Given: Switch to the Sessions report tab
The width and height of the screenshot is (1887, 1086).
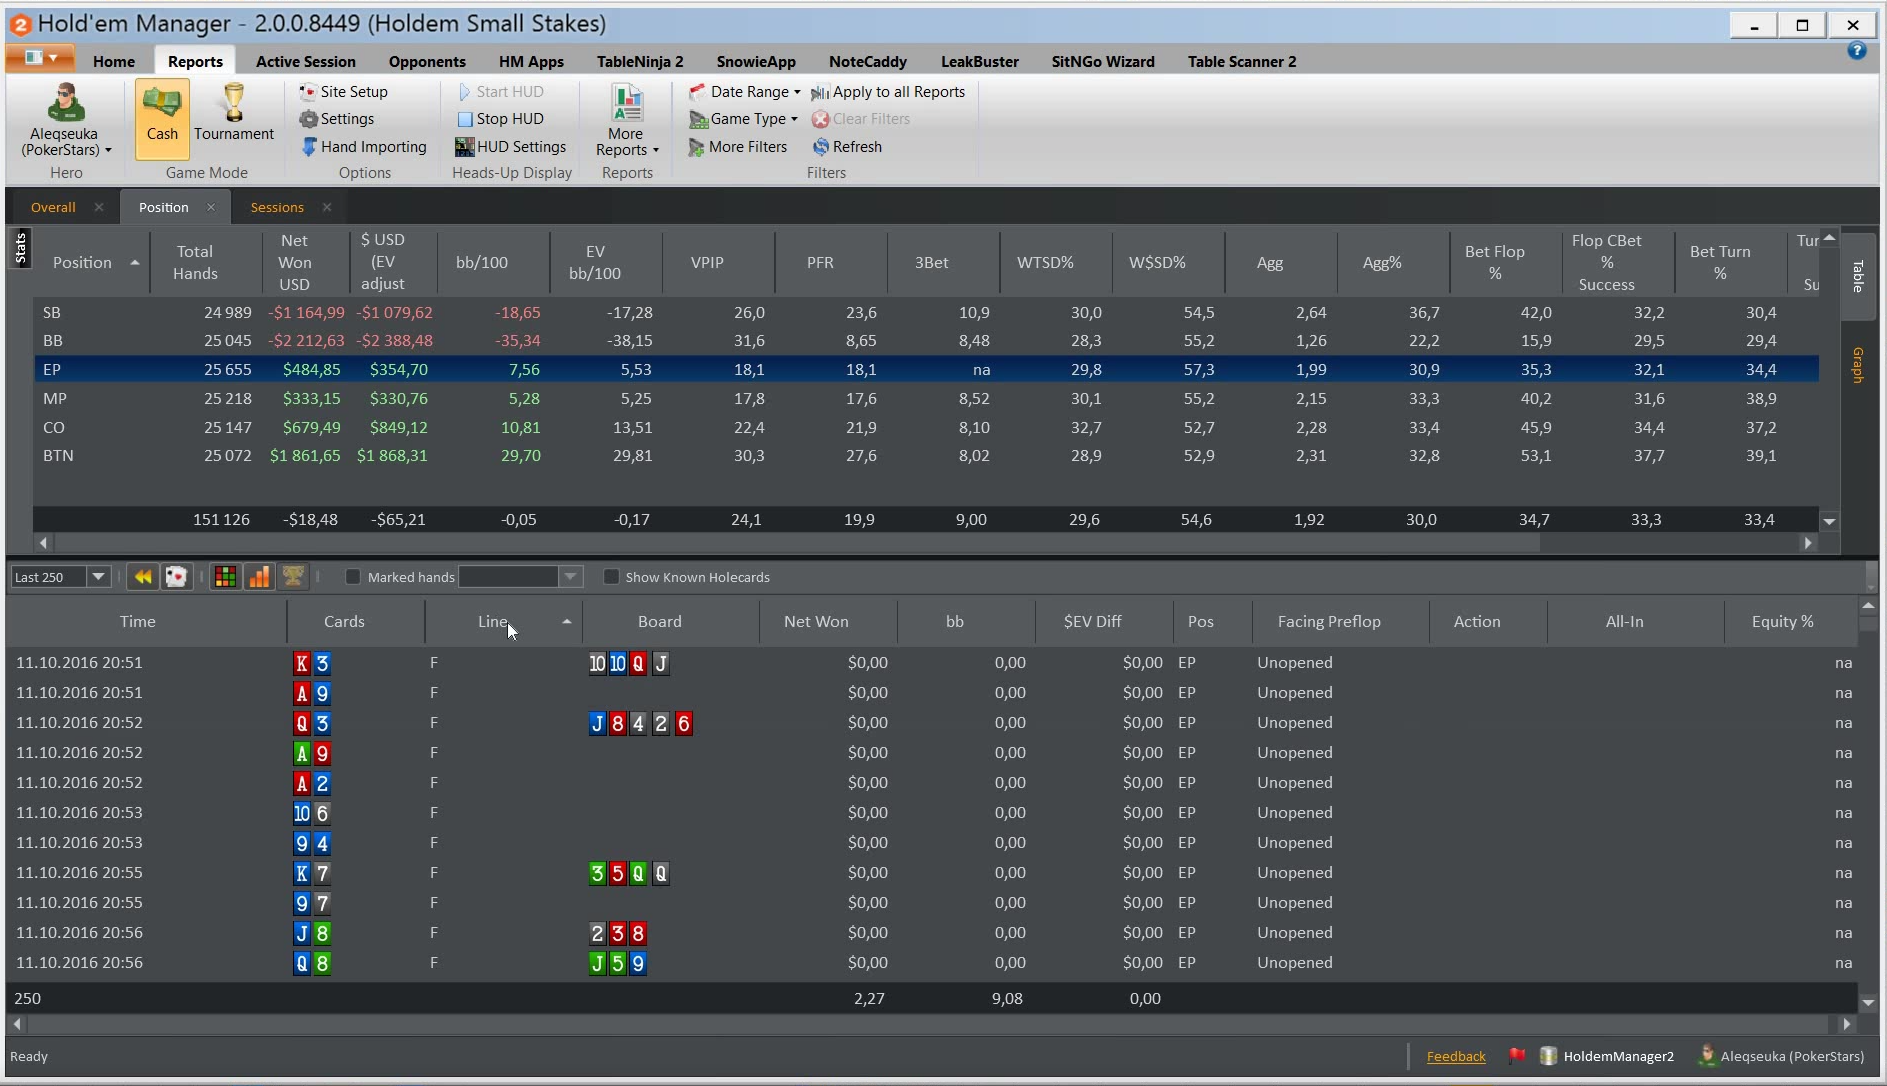Looking at the screenshot, I should (x=277, y=208).
